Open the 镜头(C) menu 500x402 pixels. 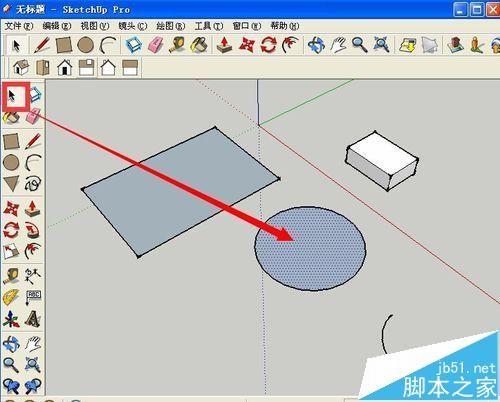pos(133,26)
